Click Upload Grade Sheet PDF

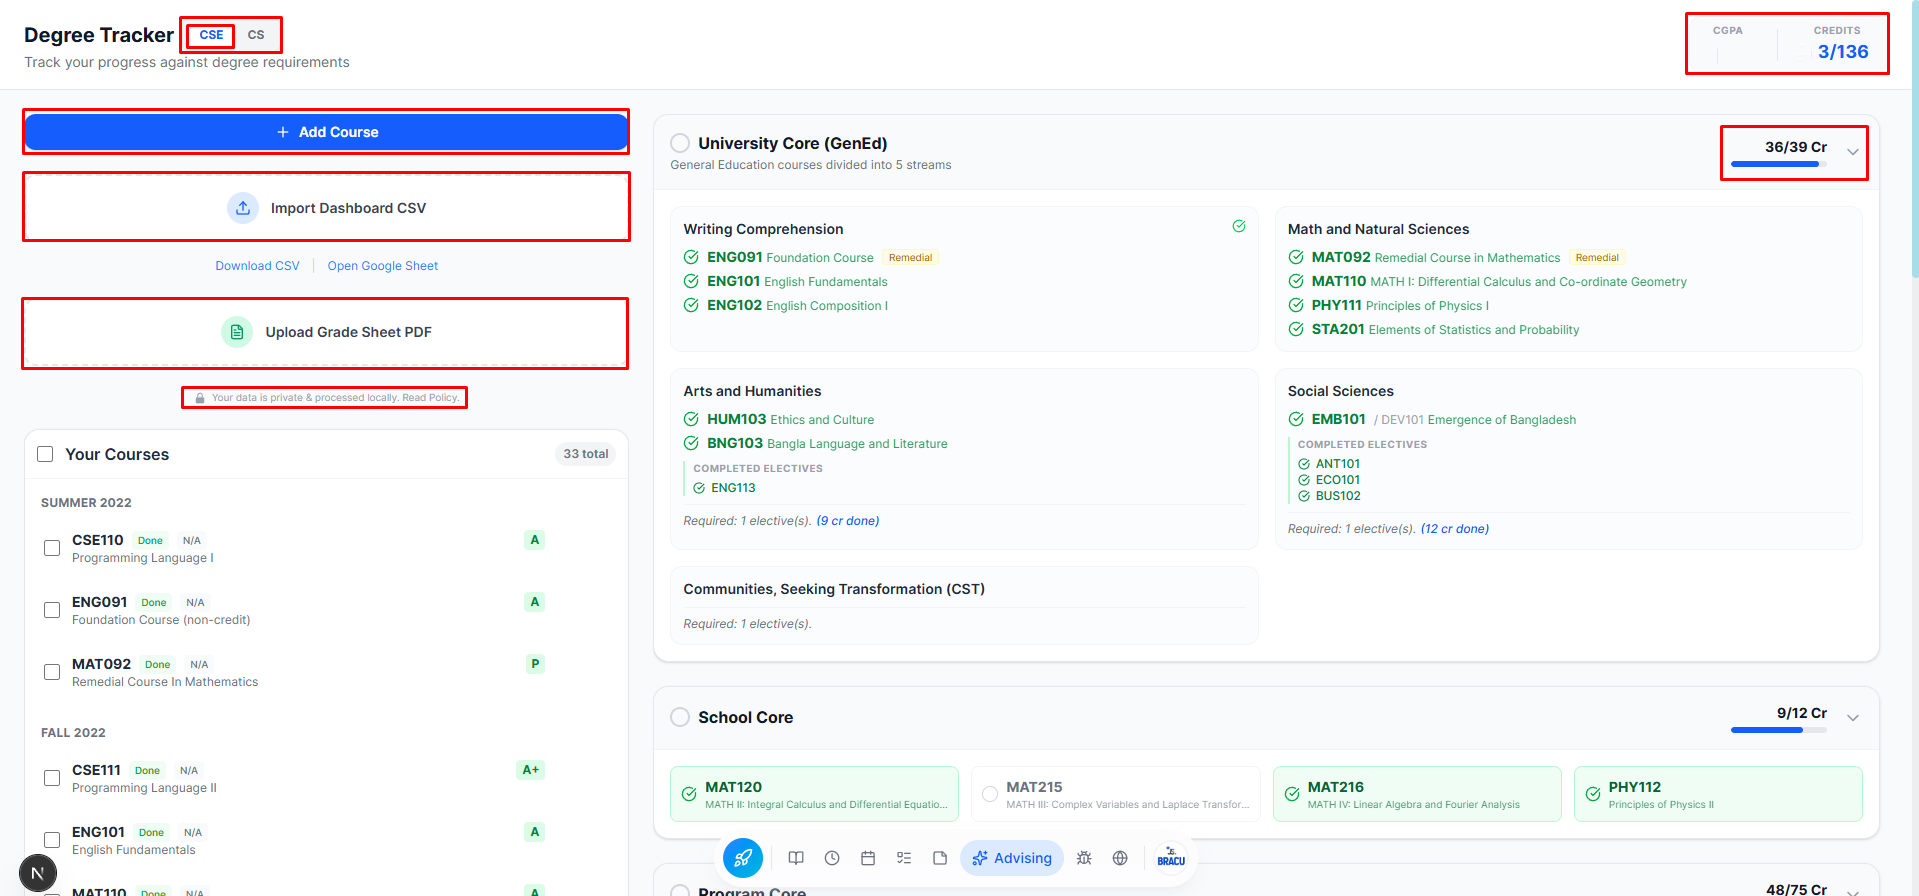pos(326,332)
